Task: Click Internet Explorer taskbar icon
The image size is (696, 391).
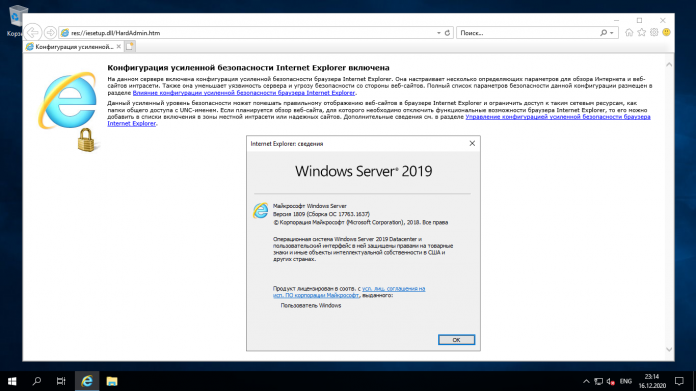Action: point(87,381)
